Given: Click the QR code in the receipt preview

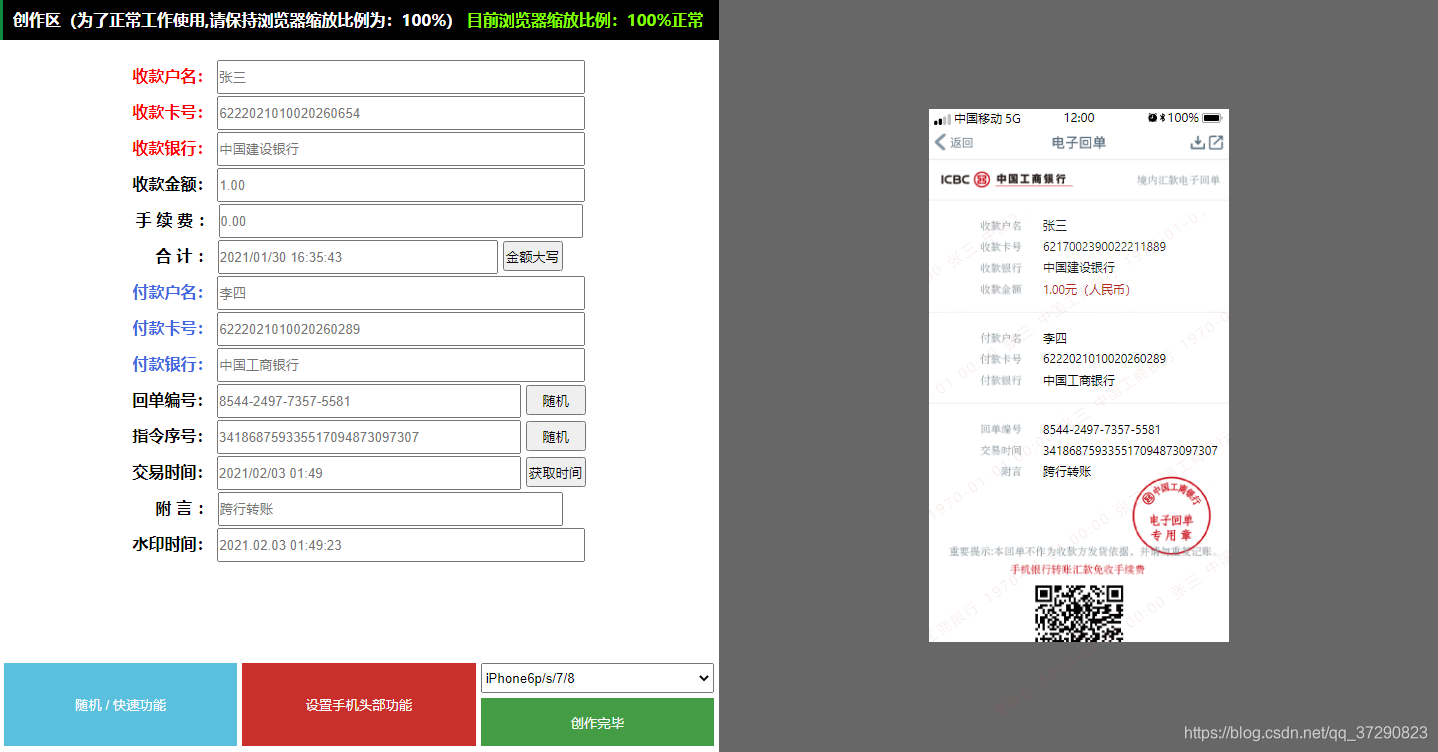Looking at the screenshot, I should coord(1079,613).
